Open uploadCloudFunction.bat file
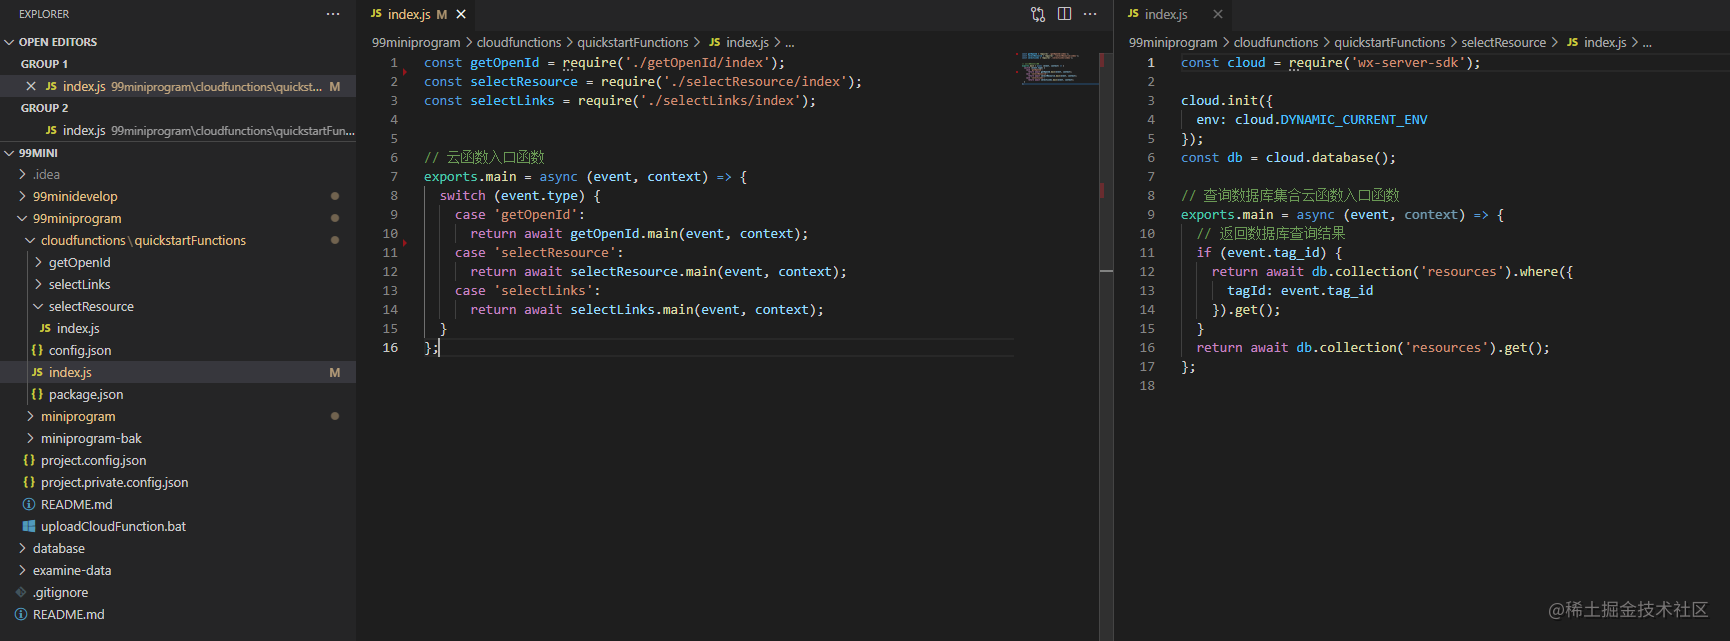The height and width of the screenshot is (641, 1730). 178,527
